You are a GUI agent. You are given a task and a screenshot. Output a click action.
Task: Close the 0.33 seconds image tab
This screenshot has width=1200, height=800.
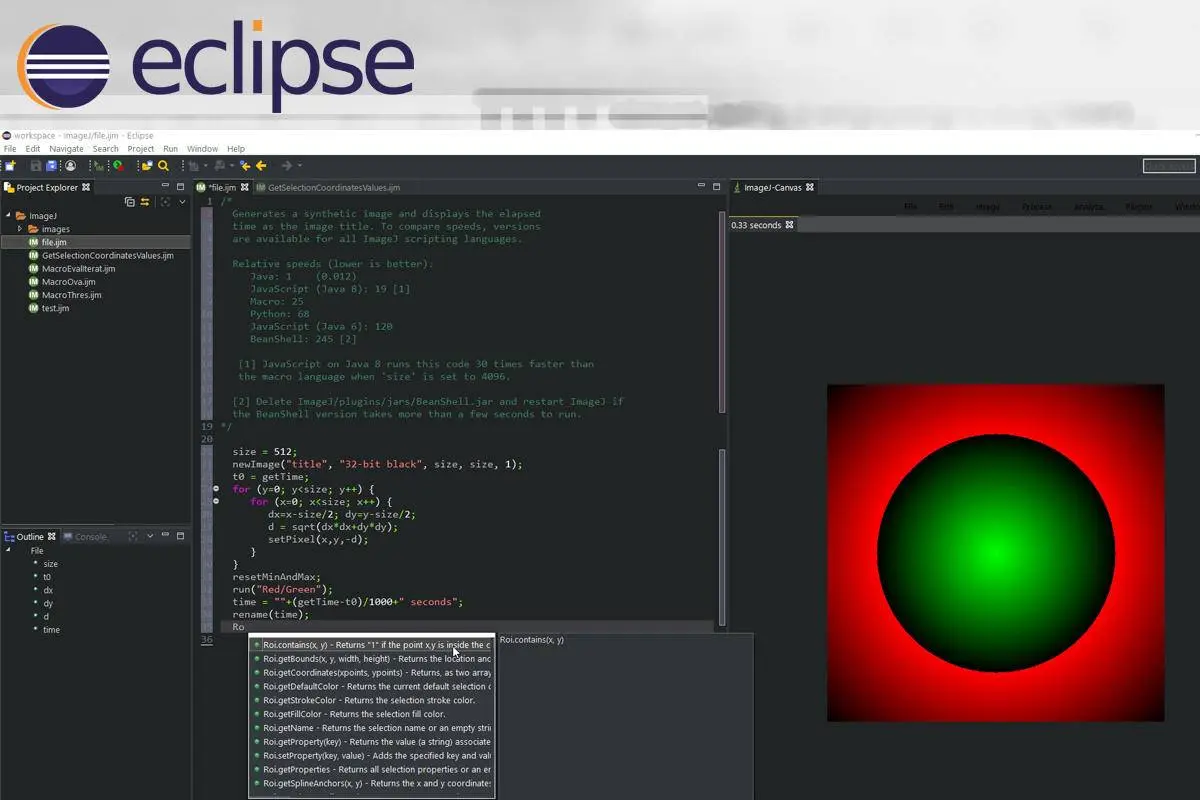(x=789, y=225)
